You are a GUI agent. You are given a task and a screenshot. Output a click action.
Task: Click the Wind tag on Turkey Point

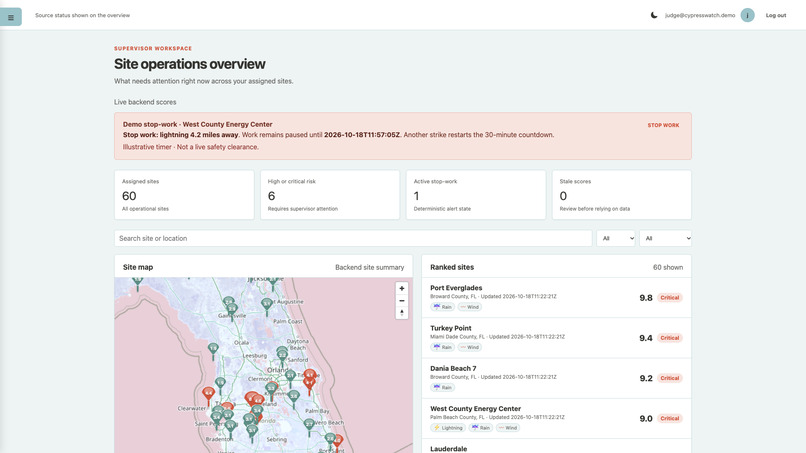click(x=469, y=347)
